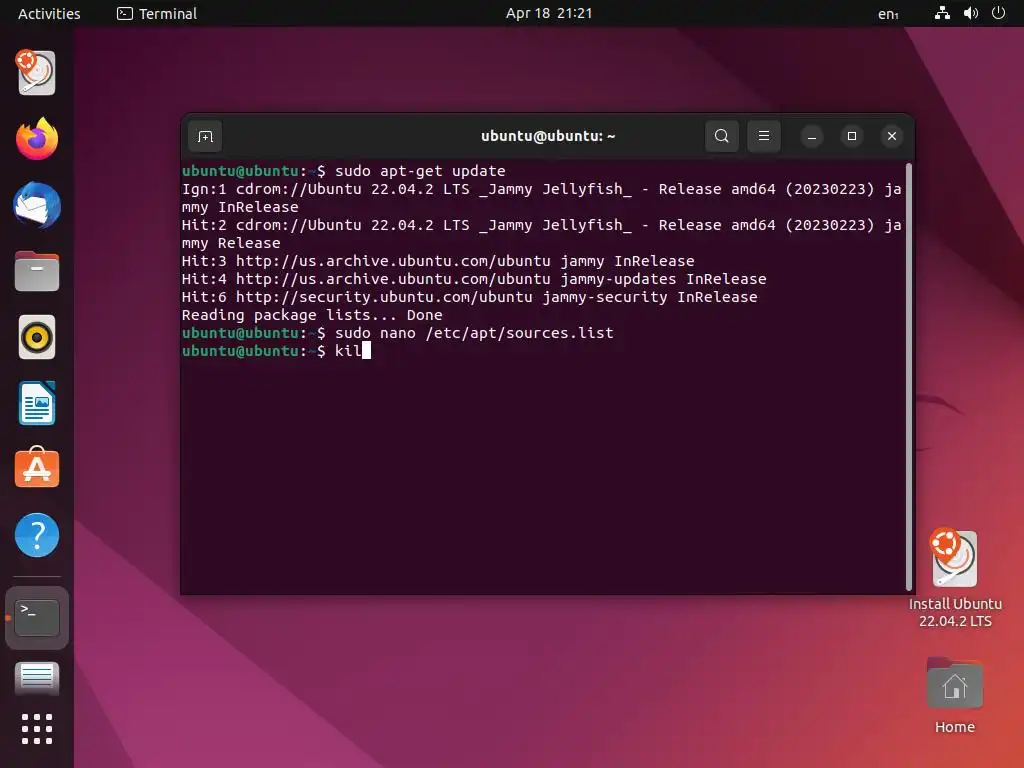Close the terminal window
The height and width of the screenshot is (768, 1024).
tap(891, 136)
